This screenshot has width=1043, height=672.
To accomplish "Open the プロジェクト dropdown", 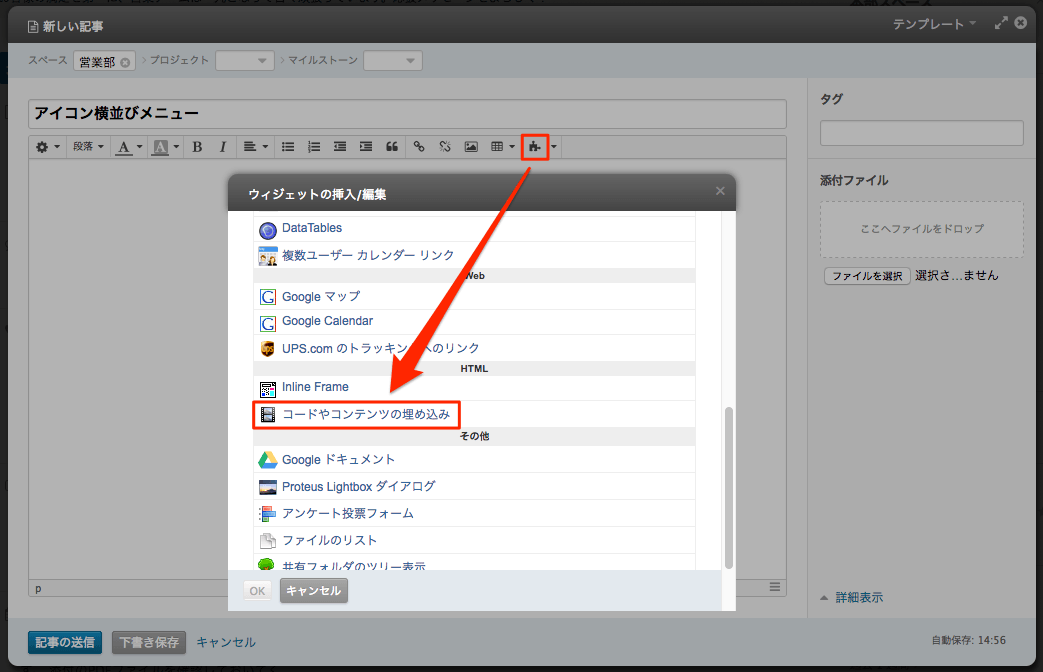I will [x=245, y=61].
